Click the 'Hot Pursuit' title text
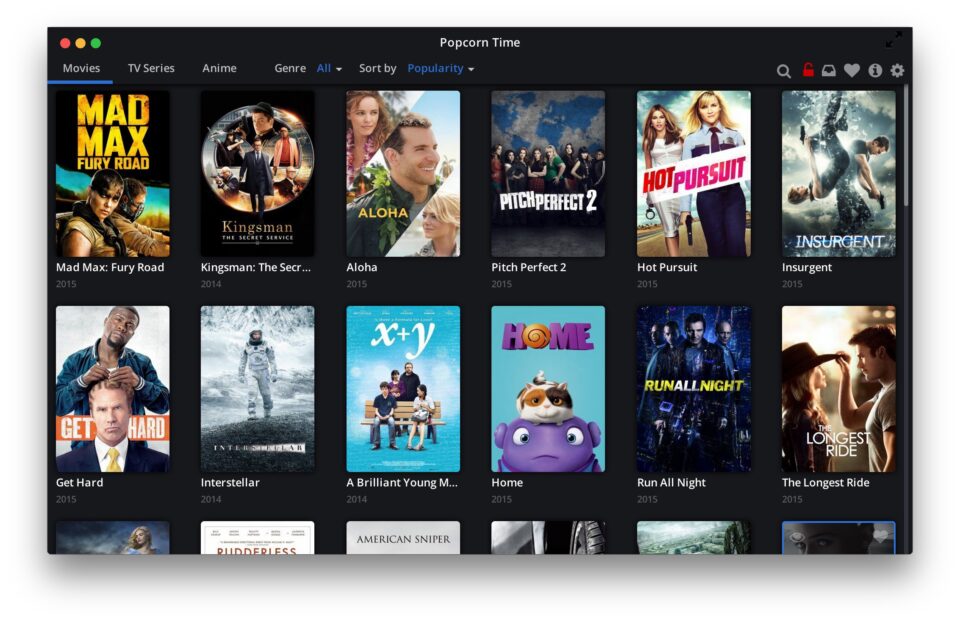 [x=667, y=267]
